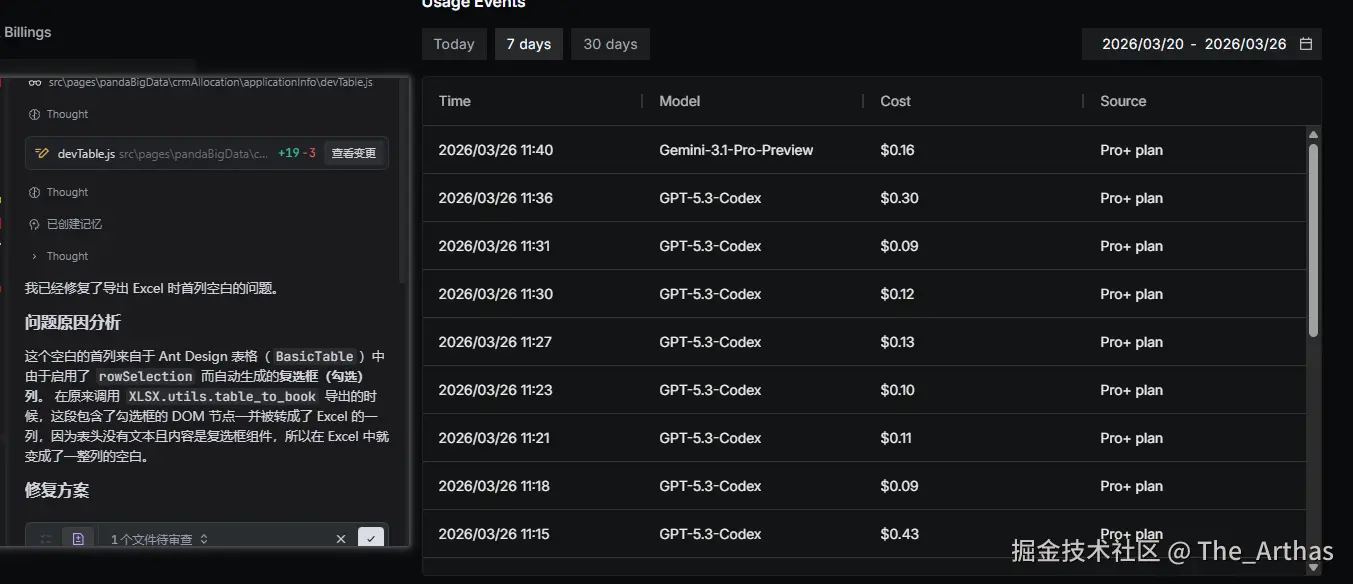Open the Billings section link
1353x584 pixels.
pyautogui.click(x=27, y=32)
